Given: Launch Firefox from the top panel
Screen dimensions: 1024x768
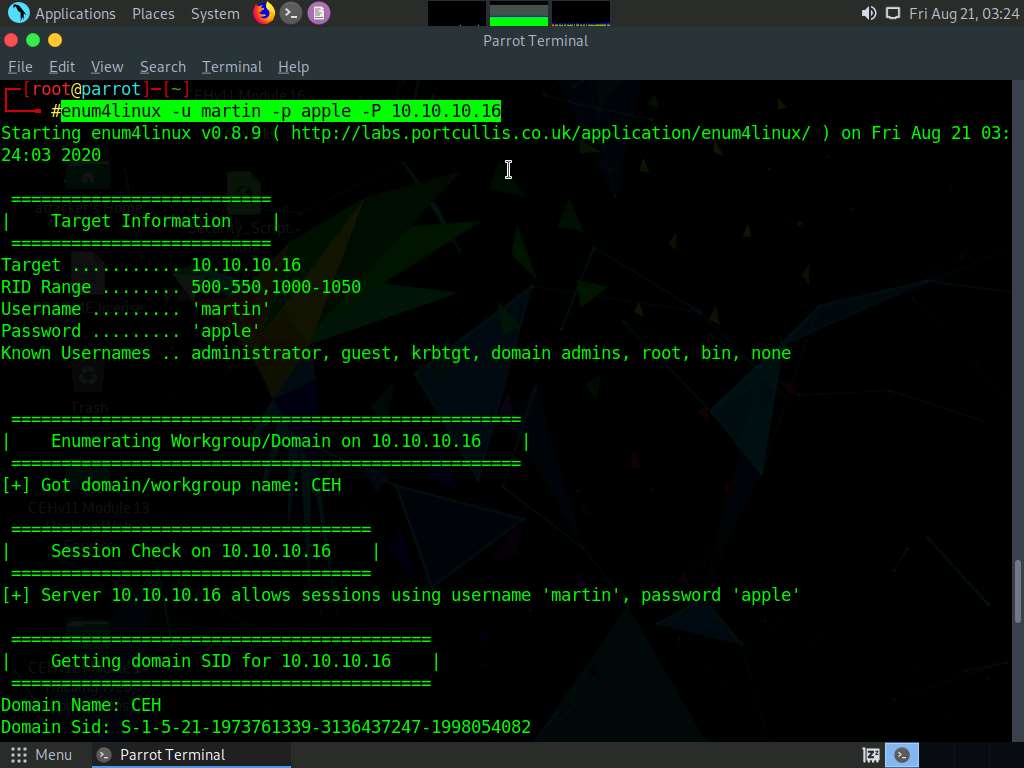Looking at the screenshot, I should click(x=264, y=13).
